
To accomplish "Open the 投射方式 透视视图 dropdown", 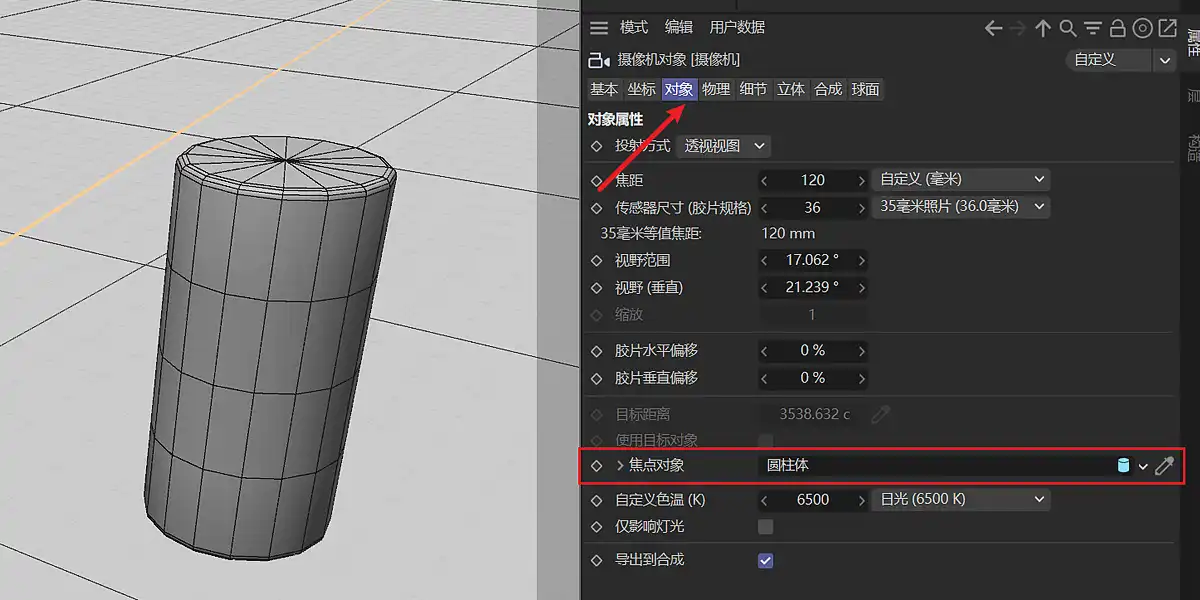I will point(723,146).
